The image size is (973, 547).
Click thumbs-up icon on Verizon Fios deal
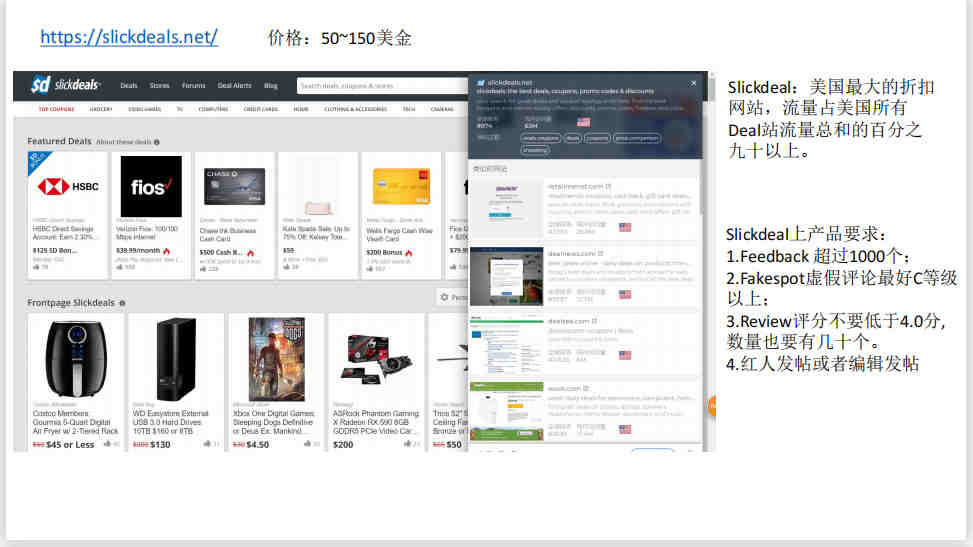coord(120,267)
